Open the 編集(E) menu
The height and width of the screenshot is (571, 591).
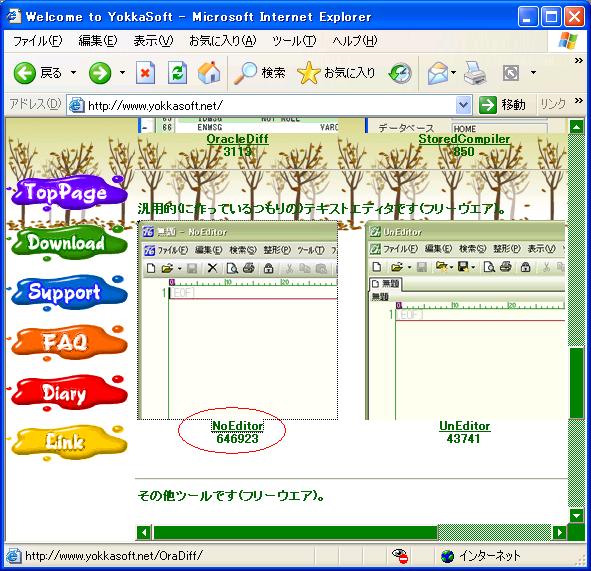(x=98, y=40)
